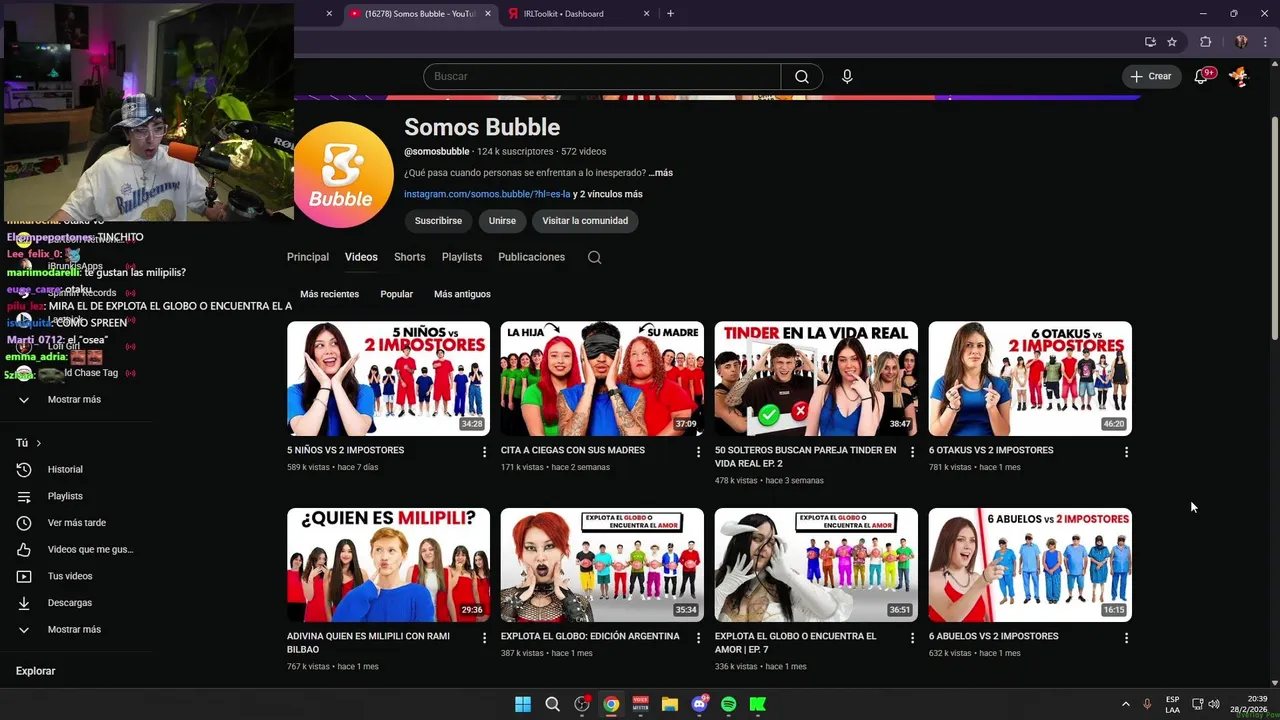Expand the Tú section chevron
This screenshot has height=720, width=1280.
coord(39,443)
